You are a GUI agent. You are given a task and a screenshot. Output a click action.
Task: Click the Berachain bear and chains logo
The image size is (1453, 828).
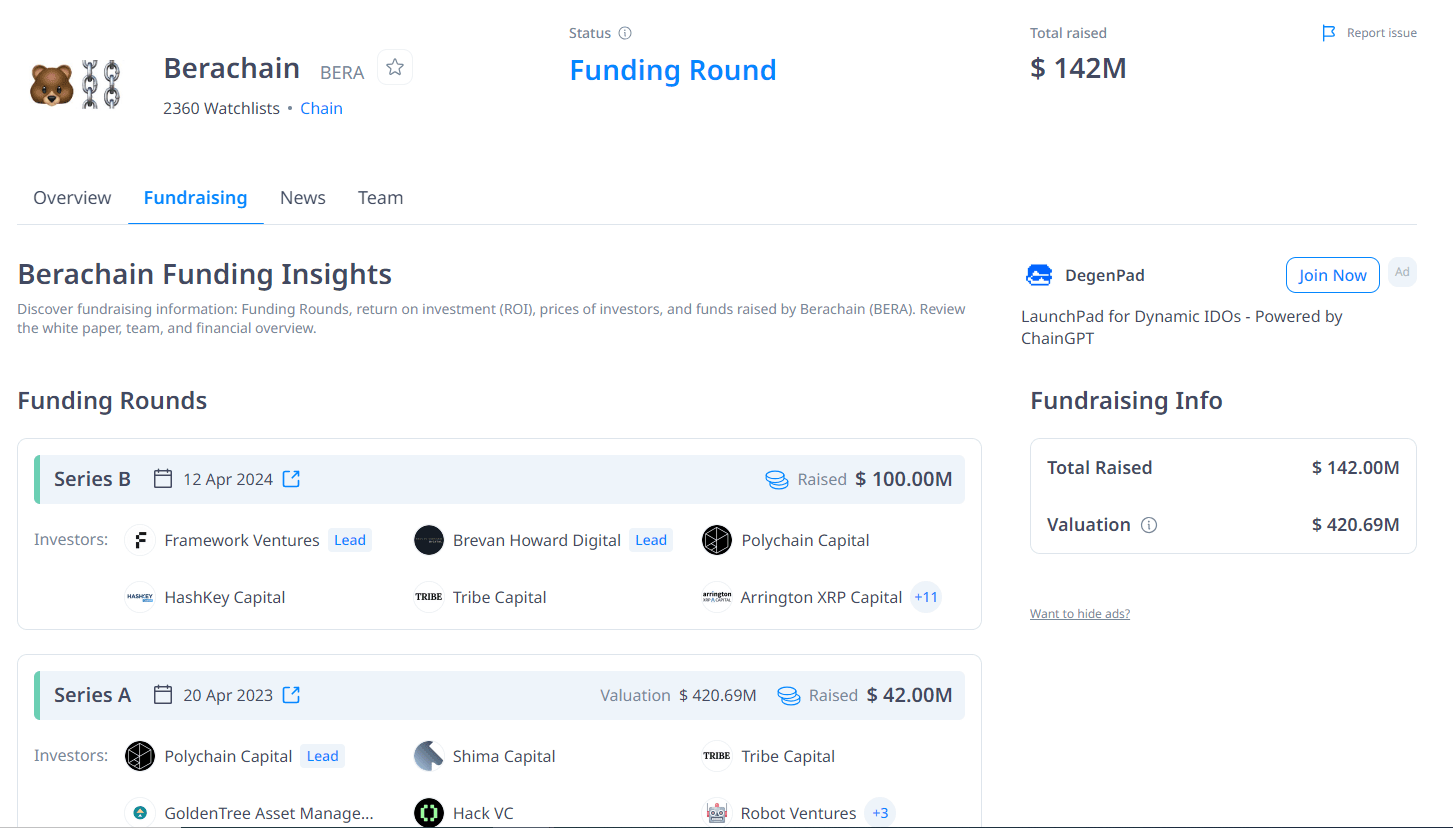click(76, 84)
